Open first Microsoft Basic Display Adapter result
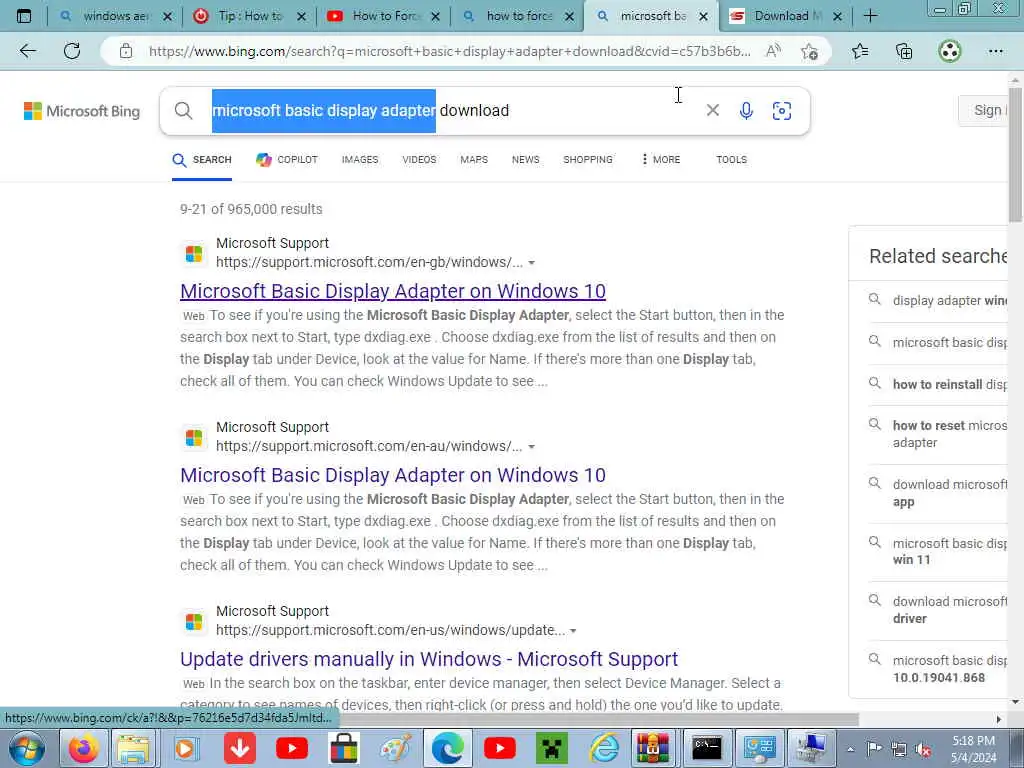 [x=393, y=291]
